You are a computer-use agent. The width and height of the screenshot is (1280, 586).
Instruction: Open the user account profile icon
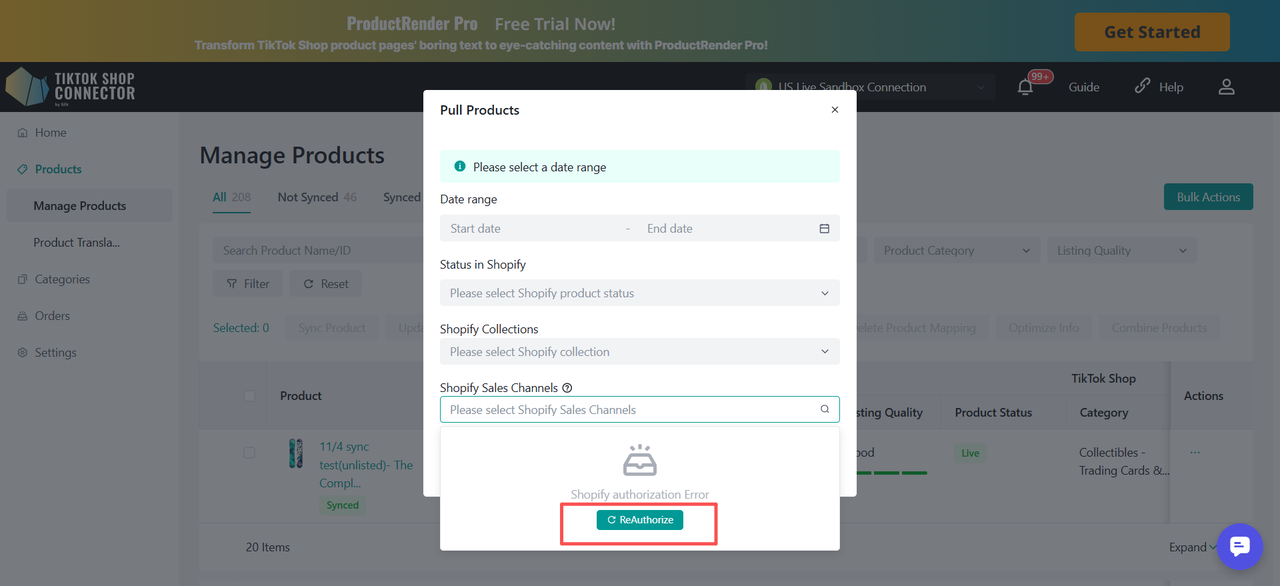[1227, 87]
